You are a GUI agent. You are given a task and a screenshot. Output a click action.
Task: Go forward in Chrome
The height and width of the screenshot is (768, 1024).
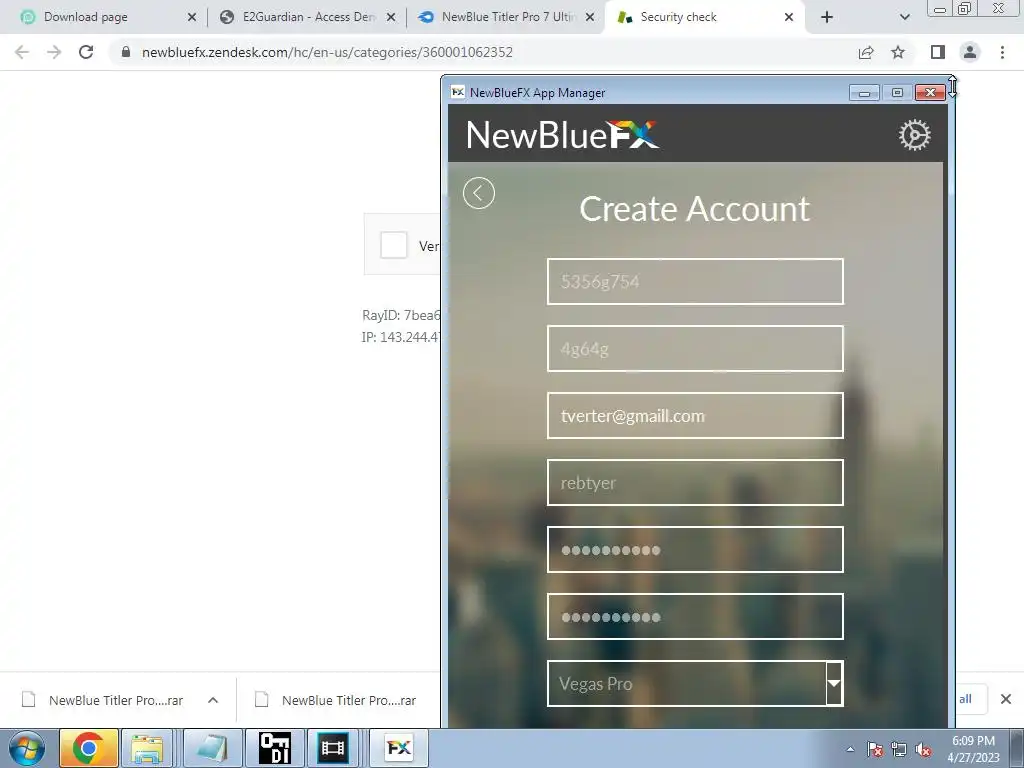click(54, 52)
